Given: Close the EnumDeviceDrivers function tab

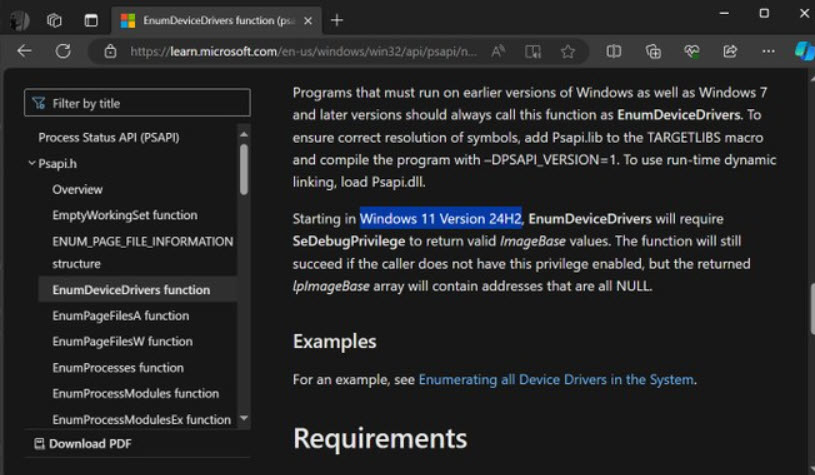Looking at the screenshot, I should coord(308,21).
